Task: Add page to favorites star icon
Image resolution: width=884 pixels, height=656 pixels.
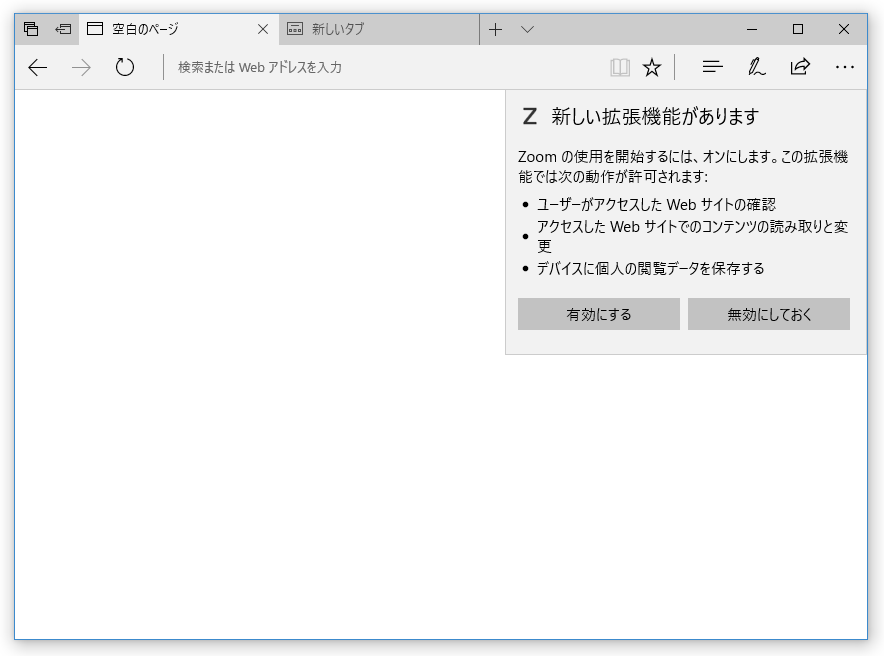Action: tap(652, 68)
